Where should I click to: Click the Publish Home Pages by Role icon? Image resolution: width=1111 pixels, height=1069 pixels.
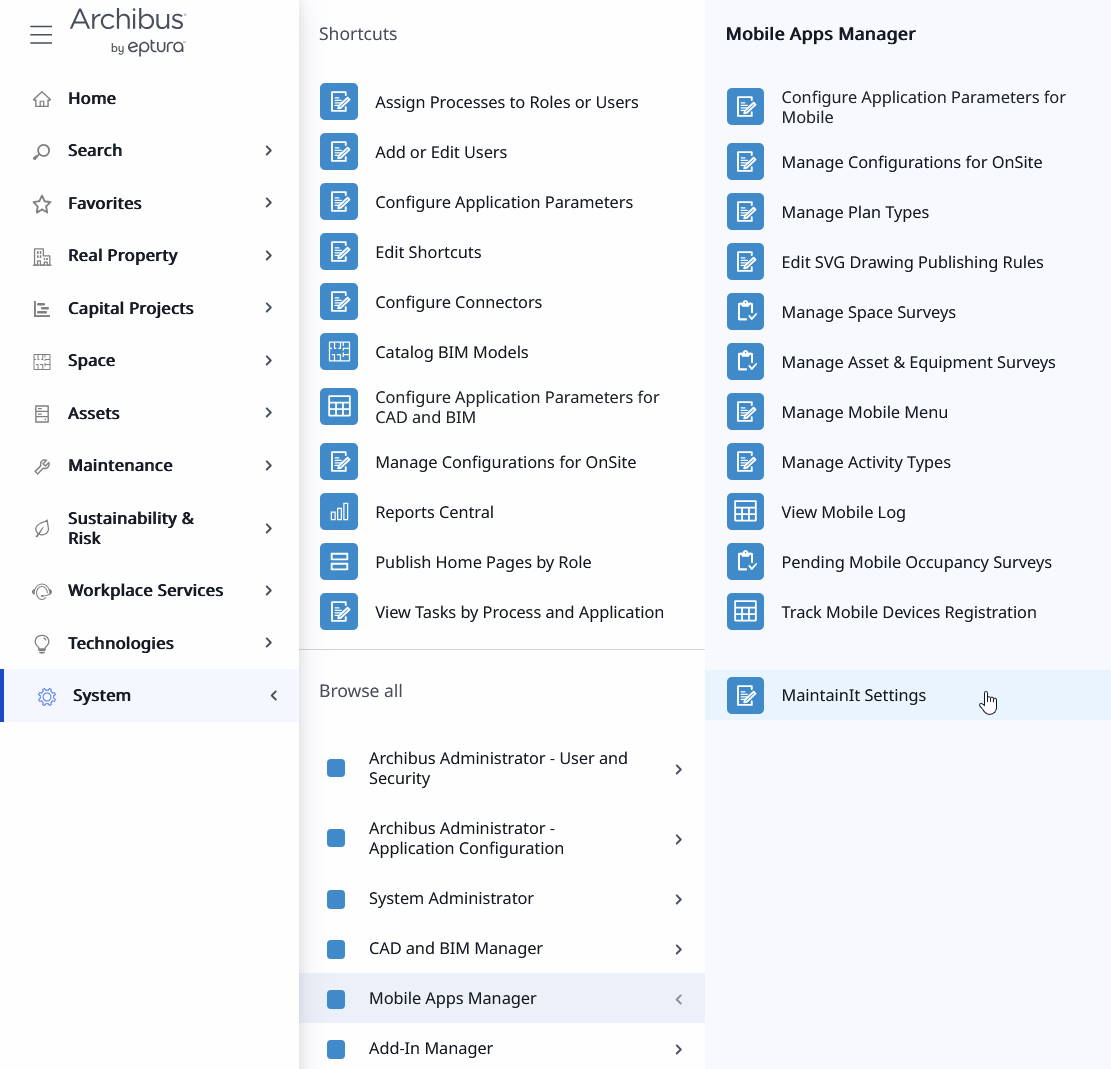[x=339, y=562]
